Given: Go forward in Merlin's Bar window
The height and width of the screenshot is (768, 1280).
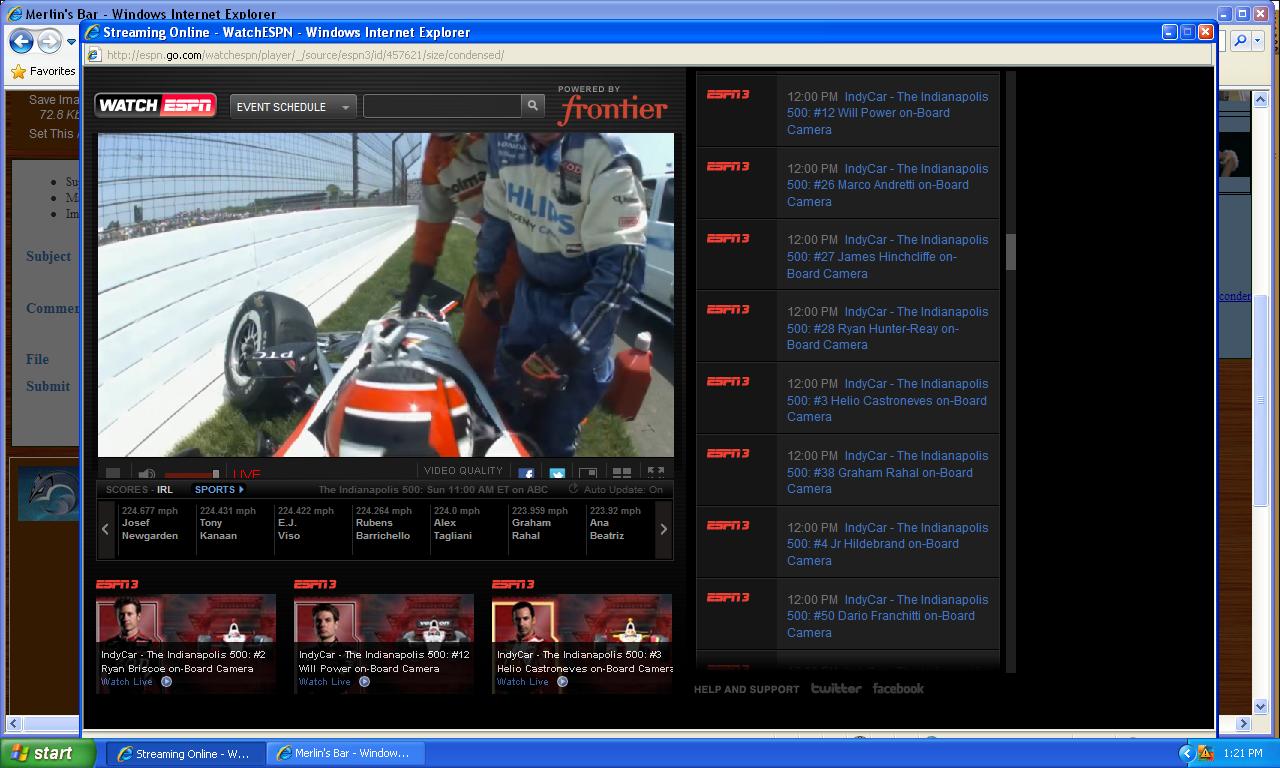Looking at the screenshot, I should (x=49, y=41).
